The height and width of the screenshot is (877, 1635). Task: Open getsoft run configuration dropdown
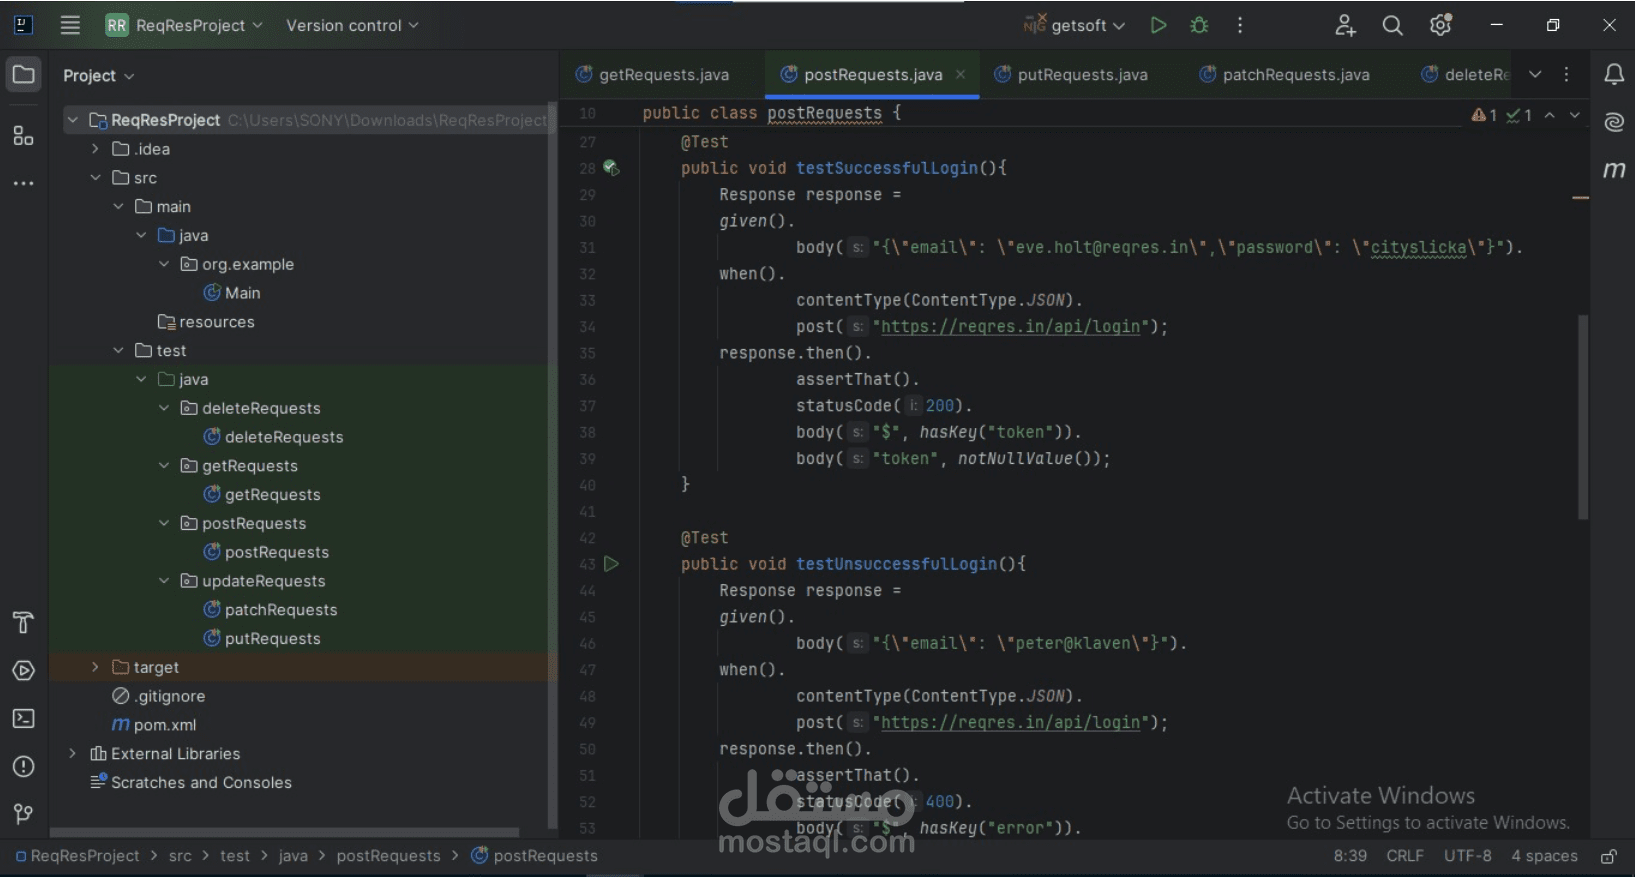[1075, 25]
